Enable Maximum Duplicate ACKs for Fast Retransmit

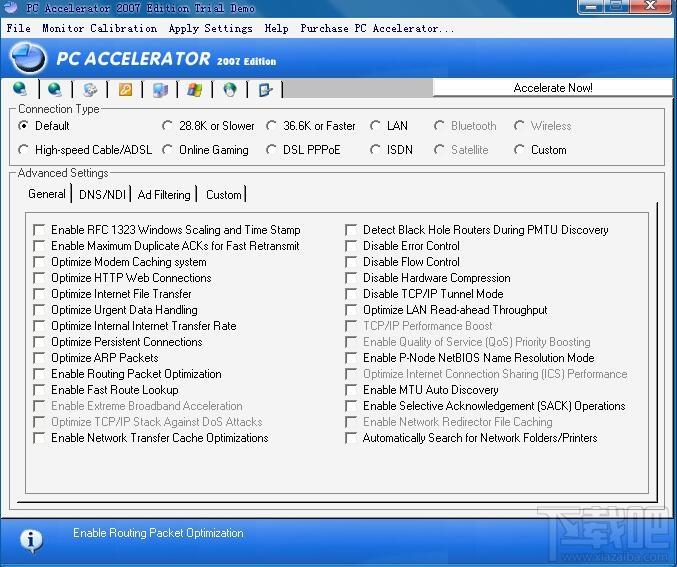tap(39, 246)
